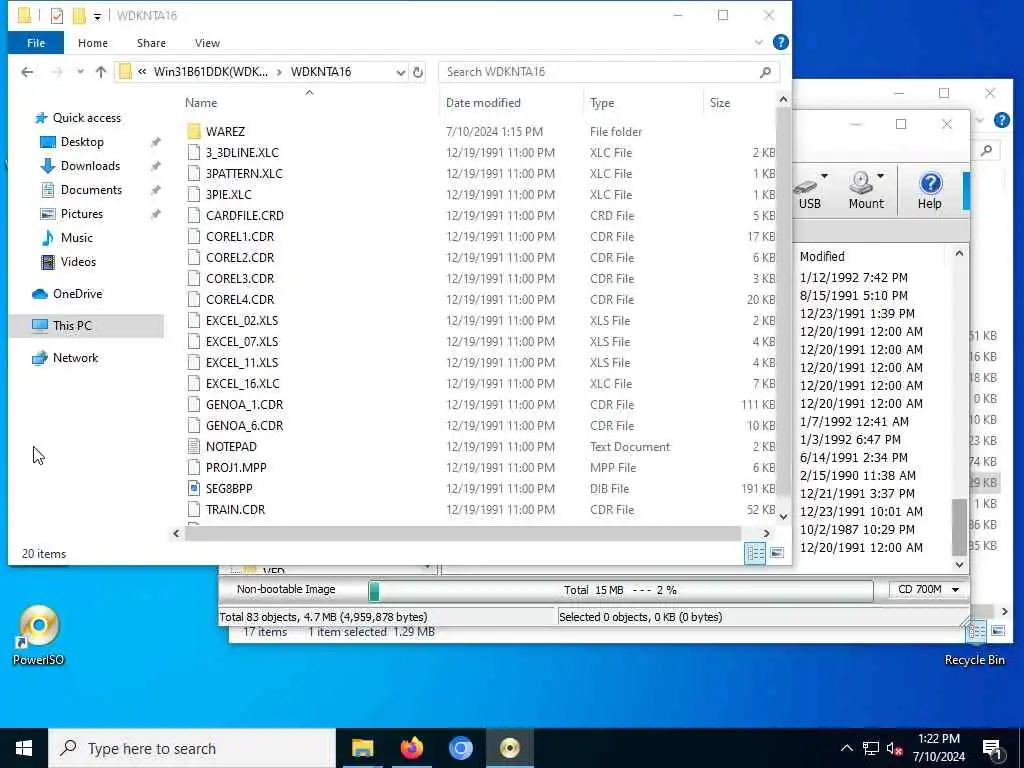Select the COREL1.CDR file

click(239, 236)
